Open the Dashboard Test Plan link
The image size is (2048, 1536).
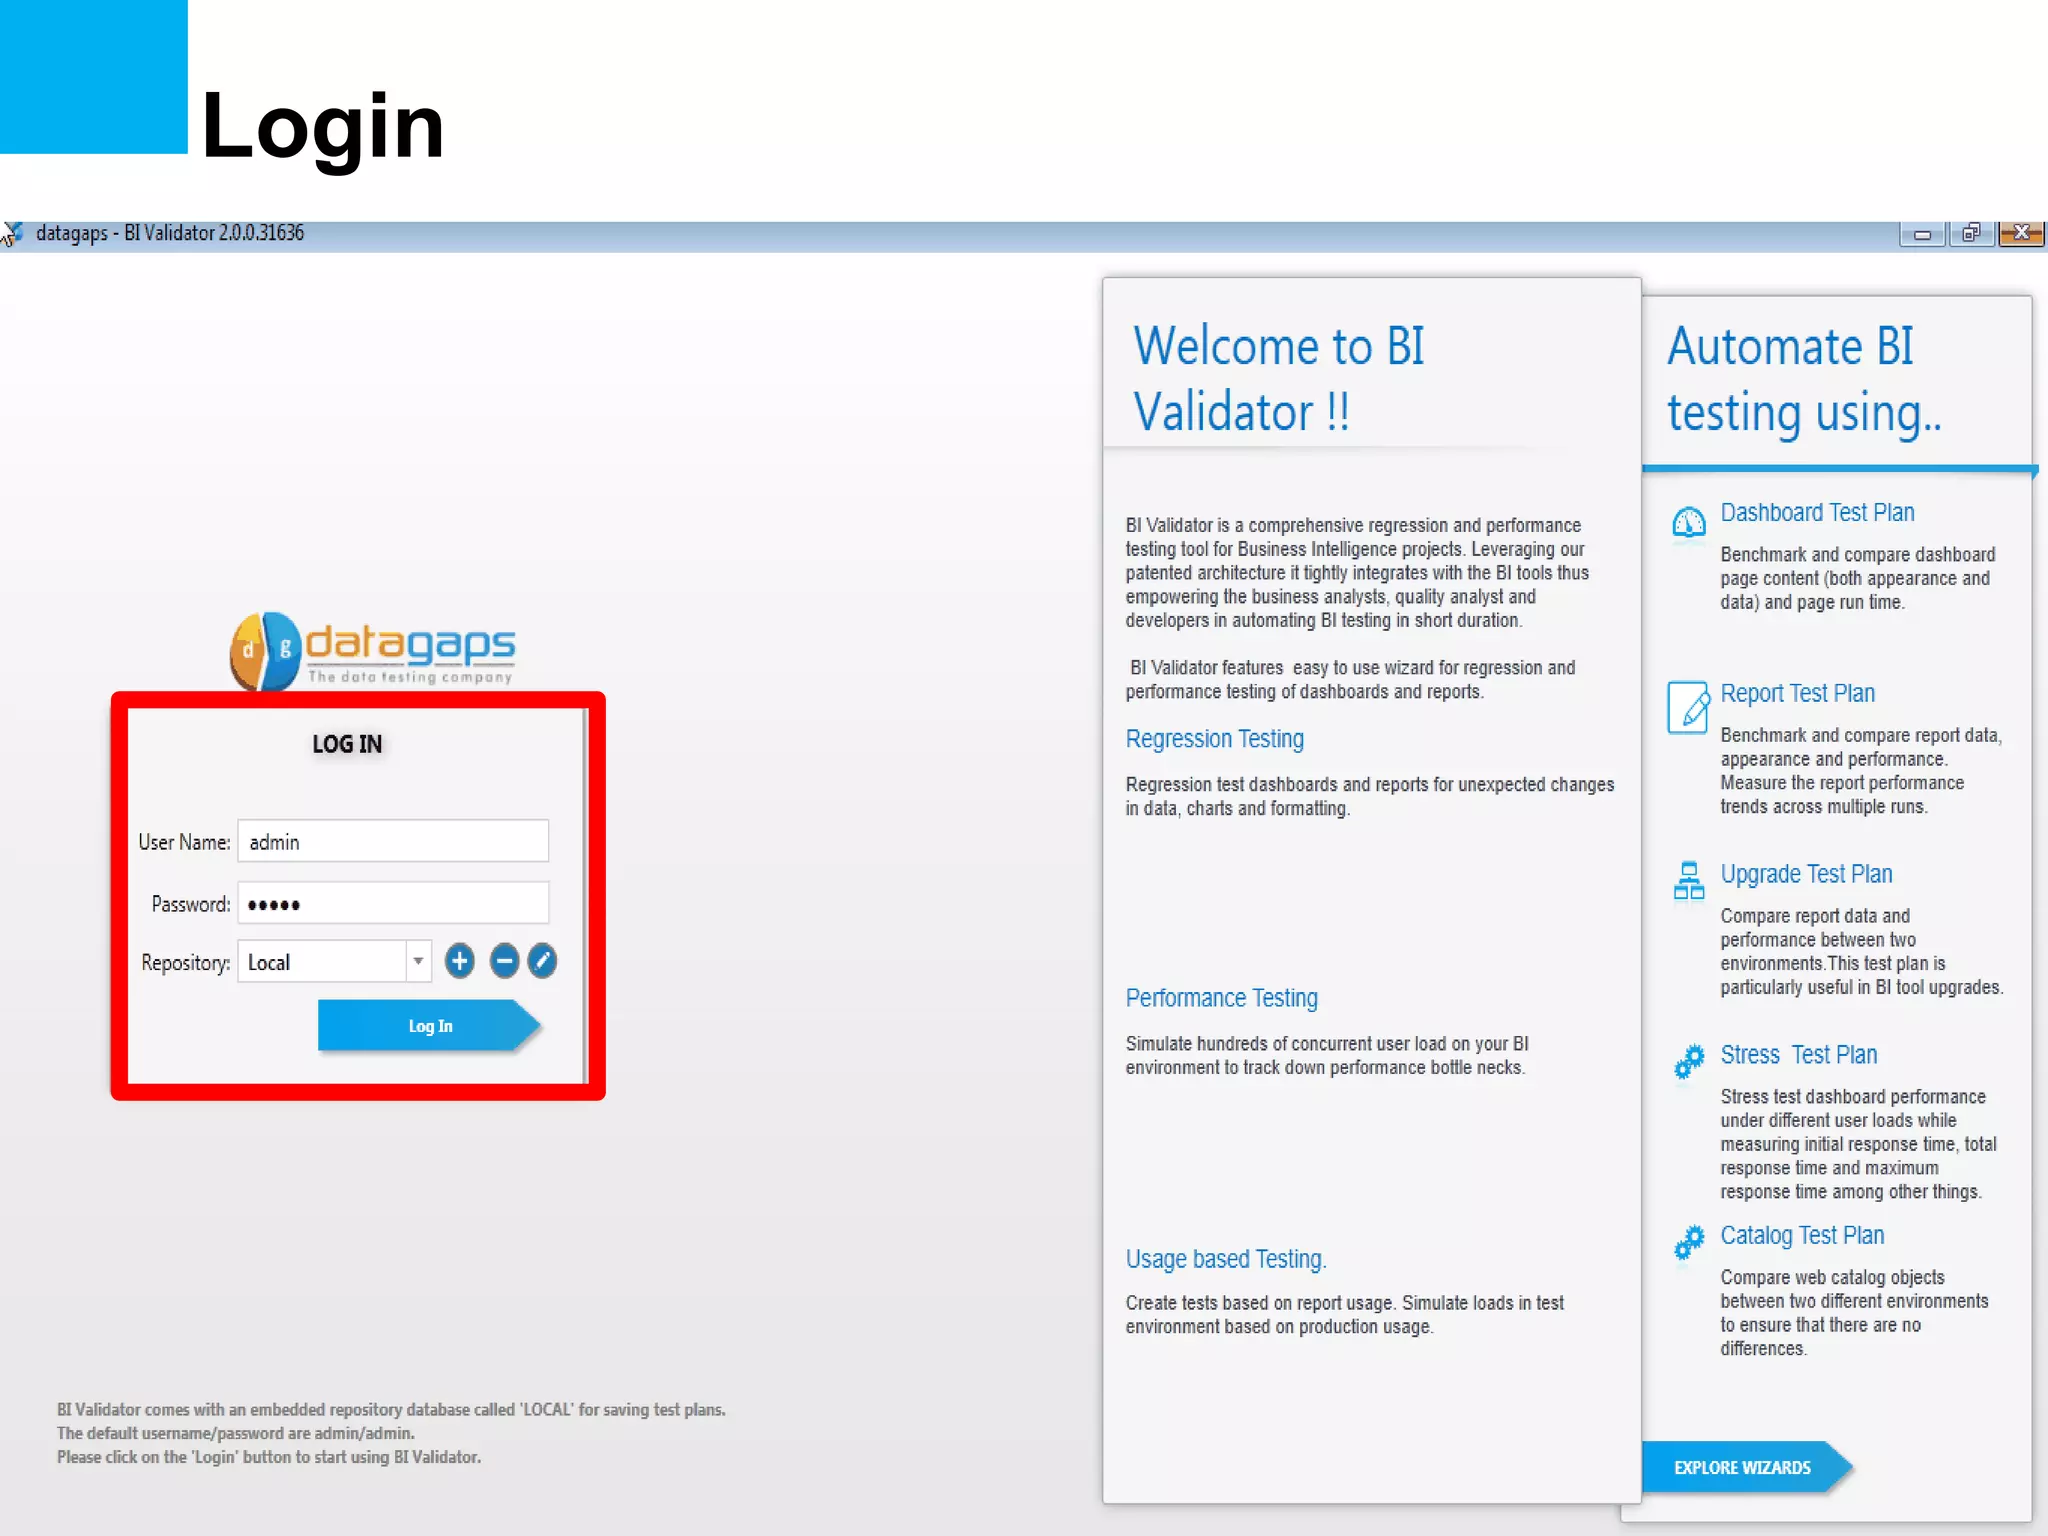pyautogui.click(x=1817, y=513)
